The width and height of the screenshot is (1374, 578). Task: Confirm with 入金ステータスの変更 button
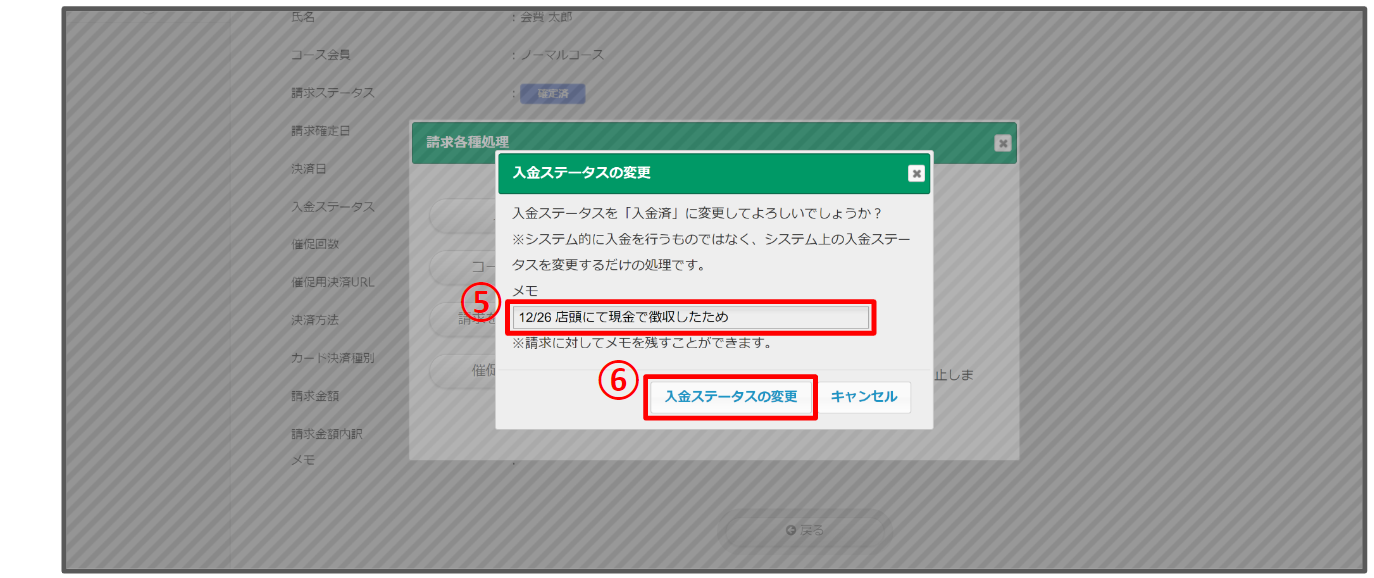pos(731,397)
